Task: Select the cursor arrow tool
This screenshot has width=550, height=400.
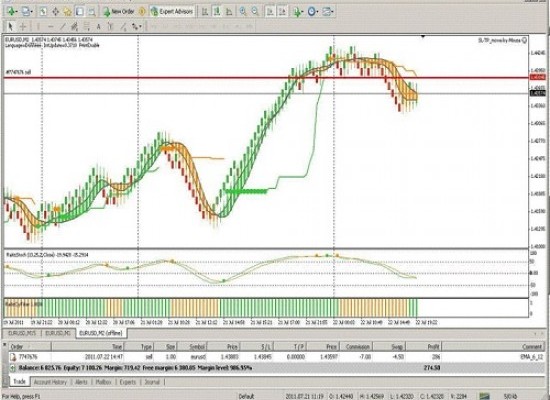Action: tap(10, 26)
